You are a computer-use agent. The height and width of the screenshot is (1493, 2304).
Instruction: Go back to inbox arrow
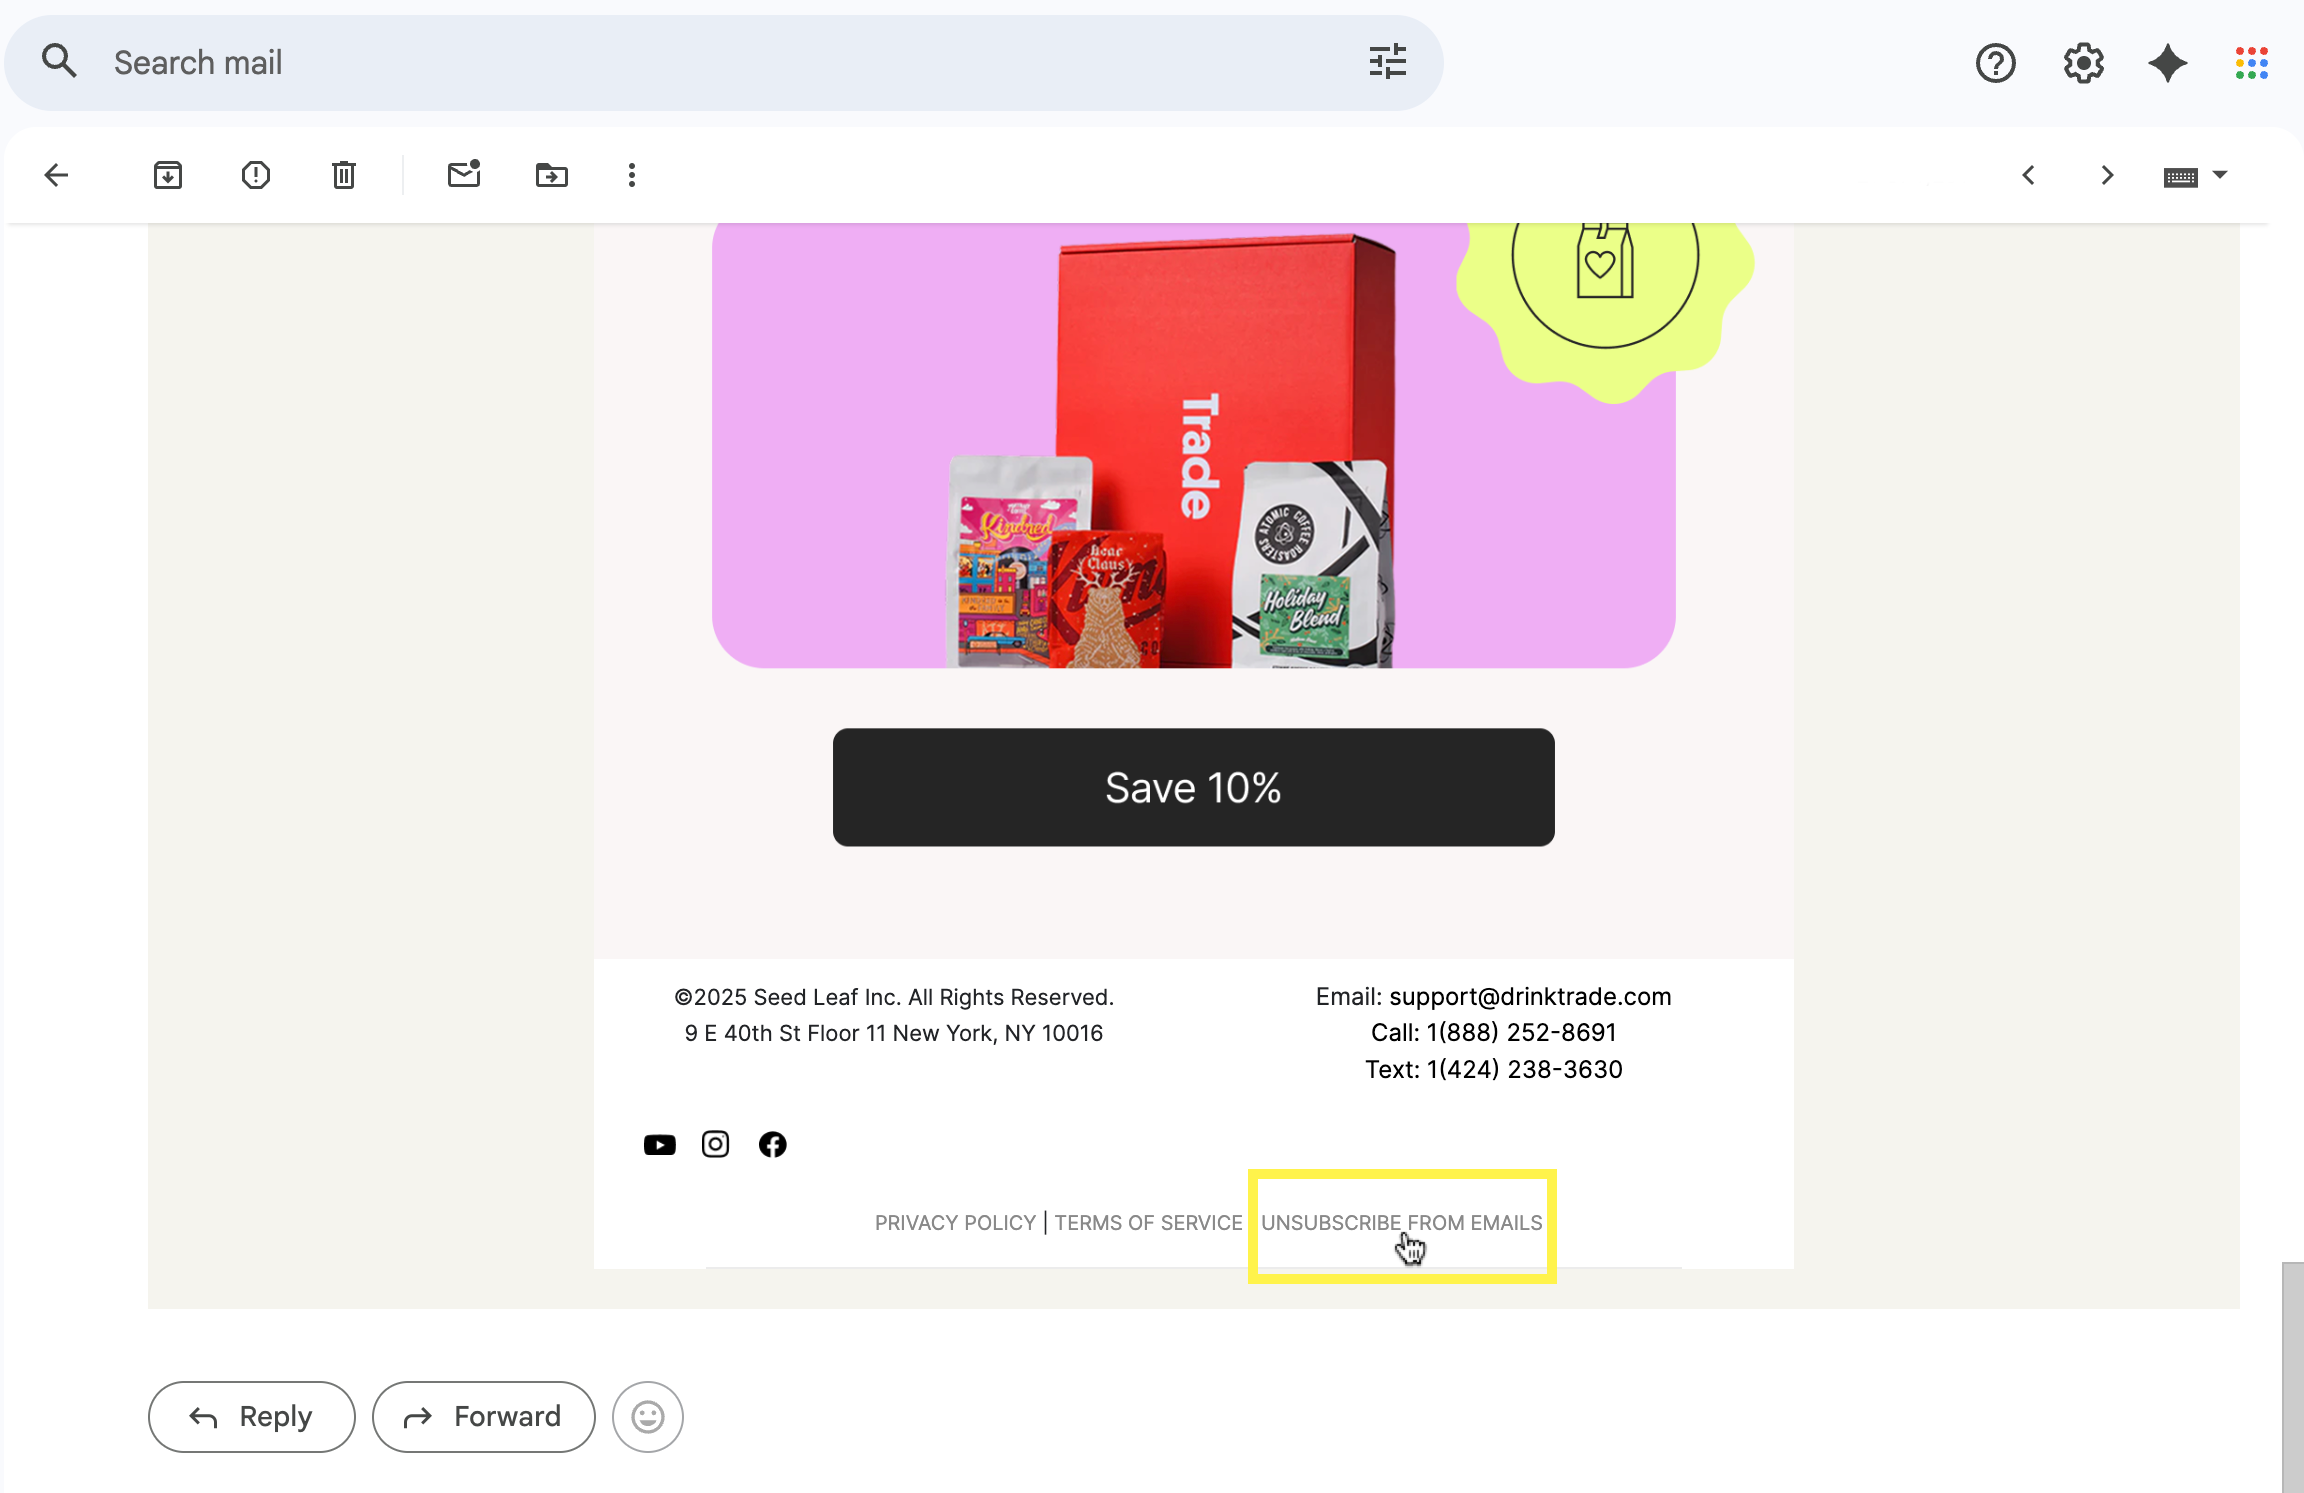click(57, 175)
